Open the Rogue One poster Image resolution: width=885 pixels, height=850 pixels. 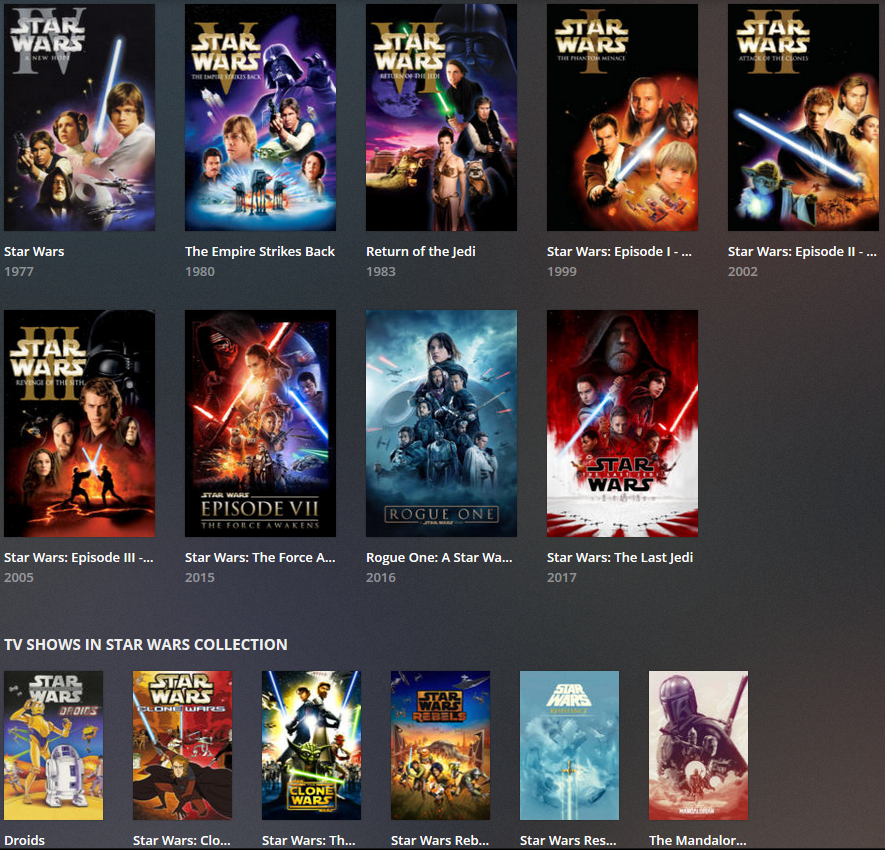click(441, 423)
